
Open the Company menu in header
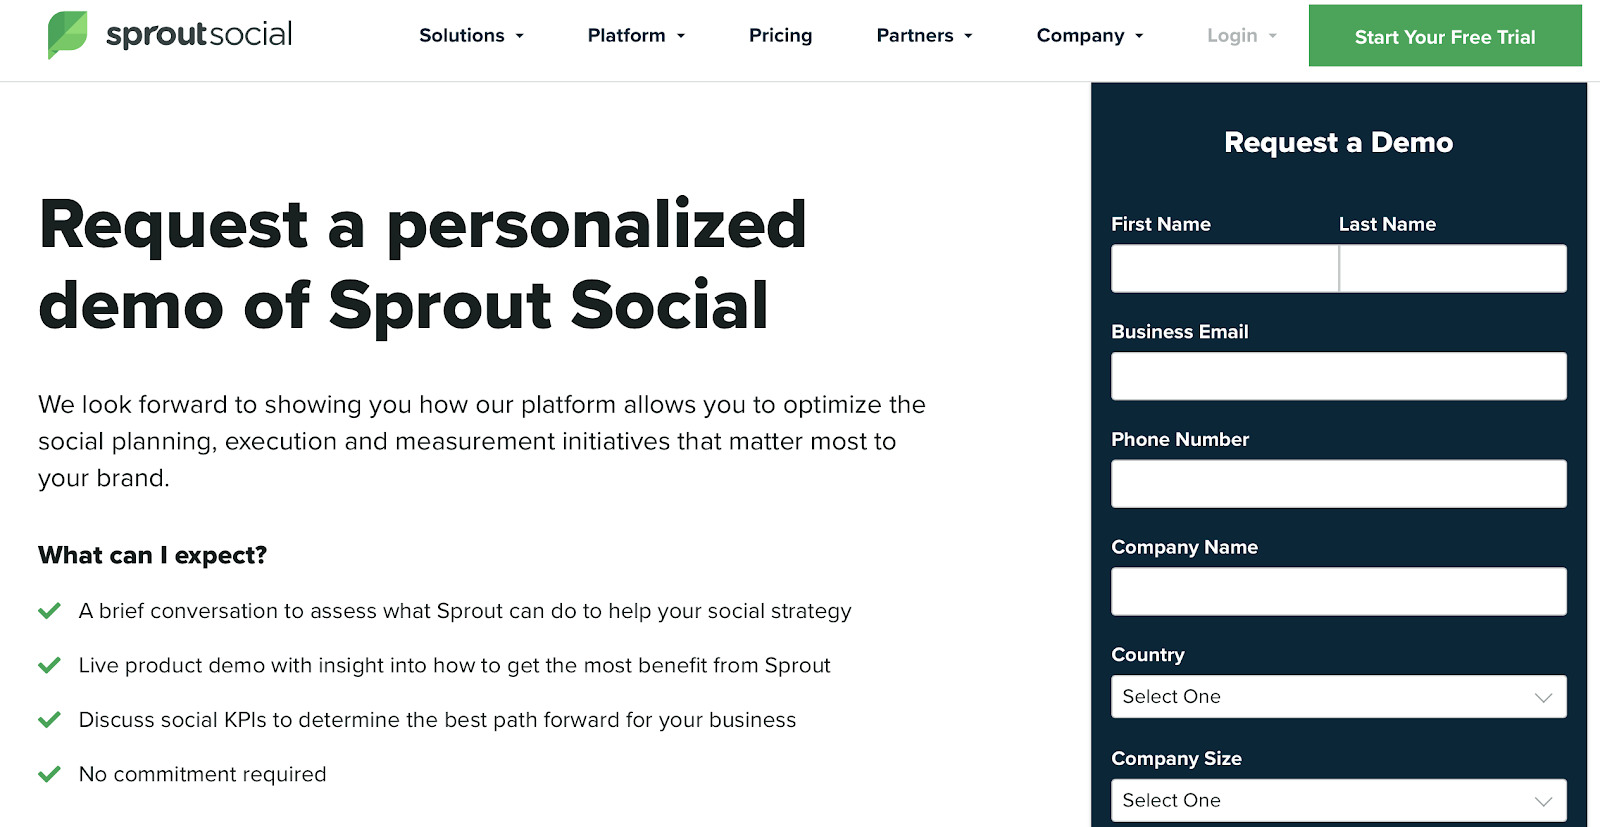click(1089, 35)
